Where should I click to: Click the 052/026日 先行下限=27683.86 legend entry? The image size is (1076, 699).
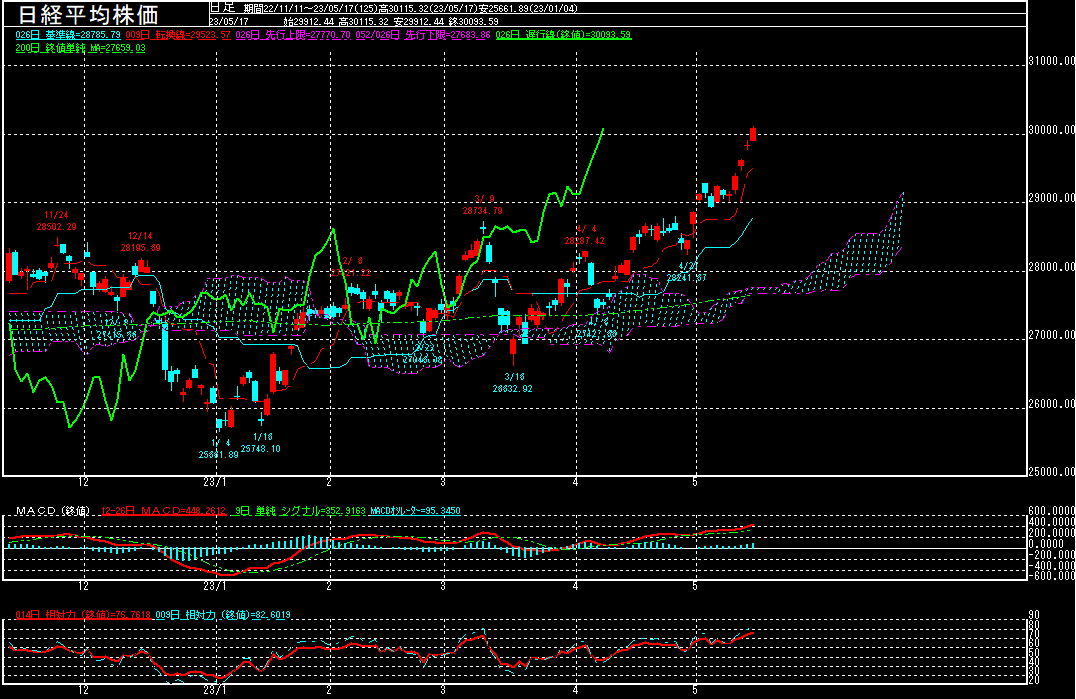point(423,34)
